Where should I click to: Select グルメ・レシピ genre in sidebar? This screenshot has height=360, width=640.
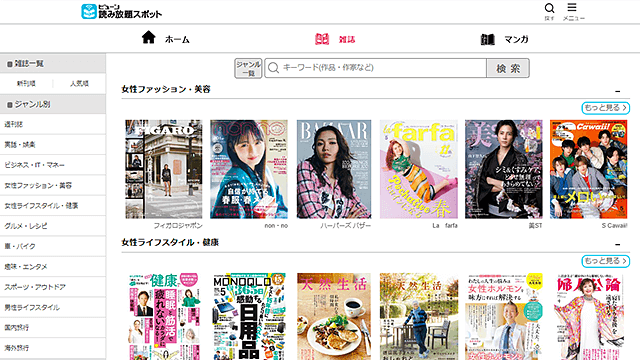point(53,226)
